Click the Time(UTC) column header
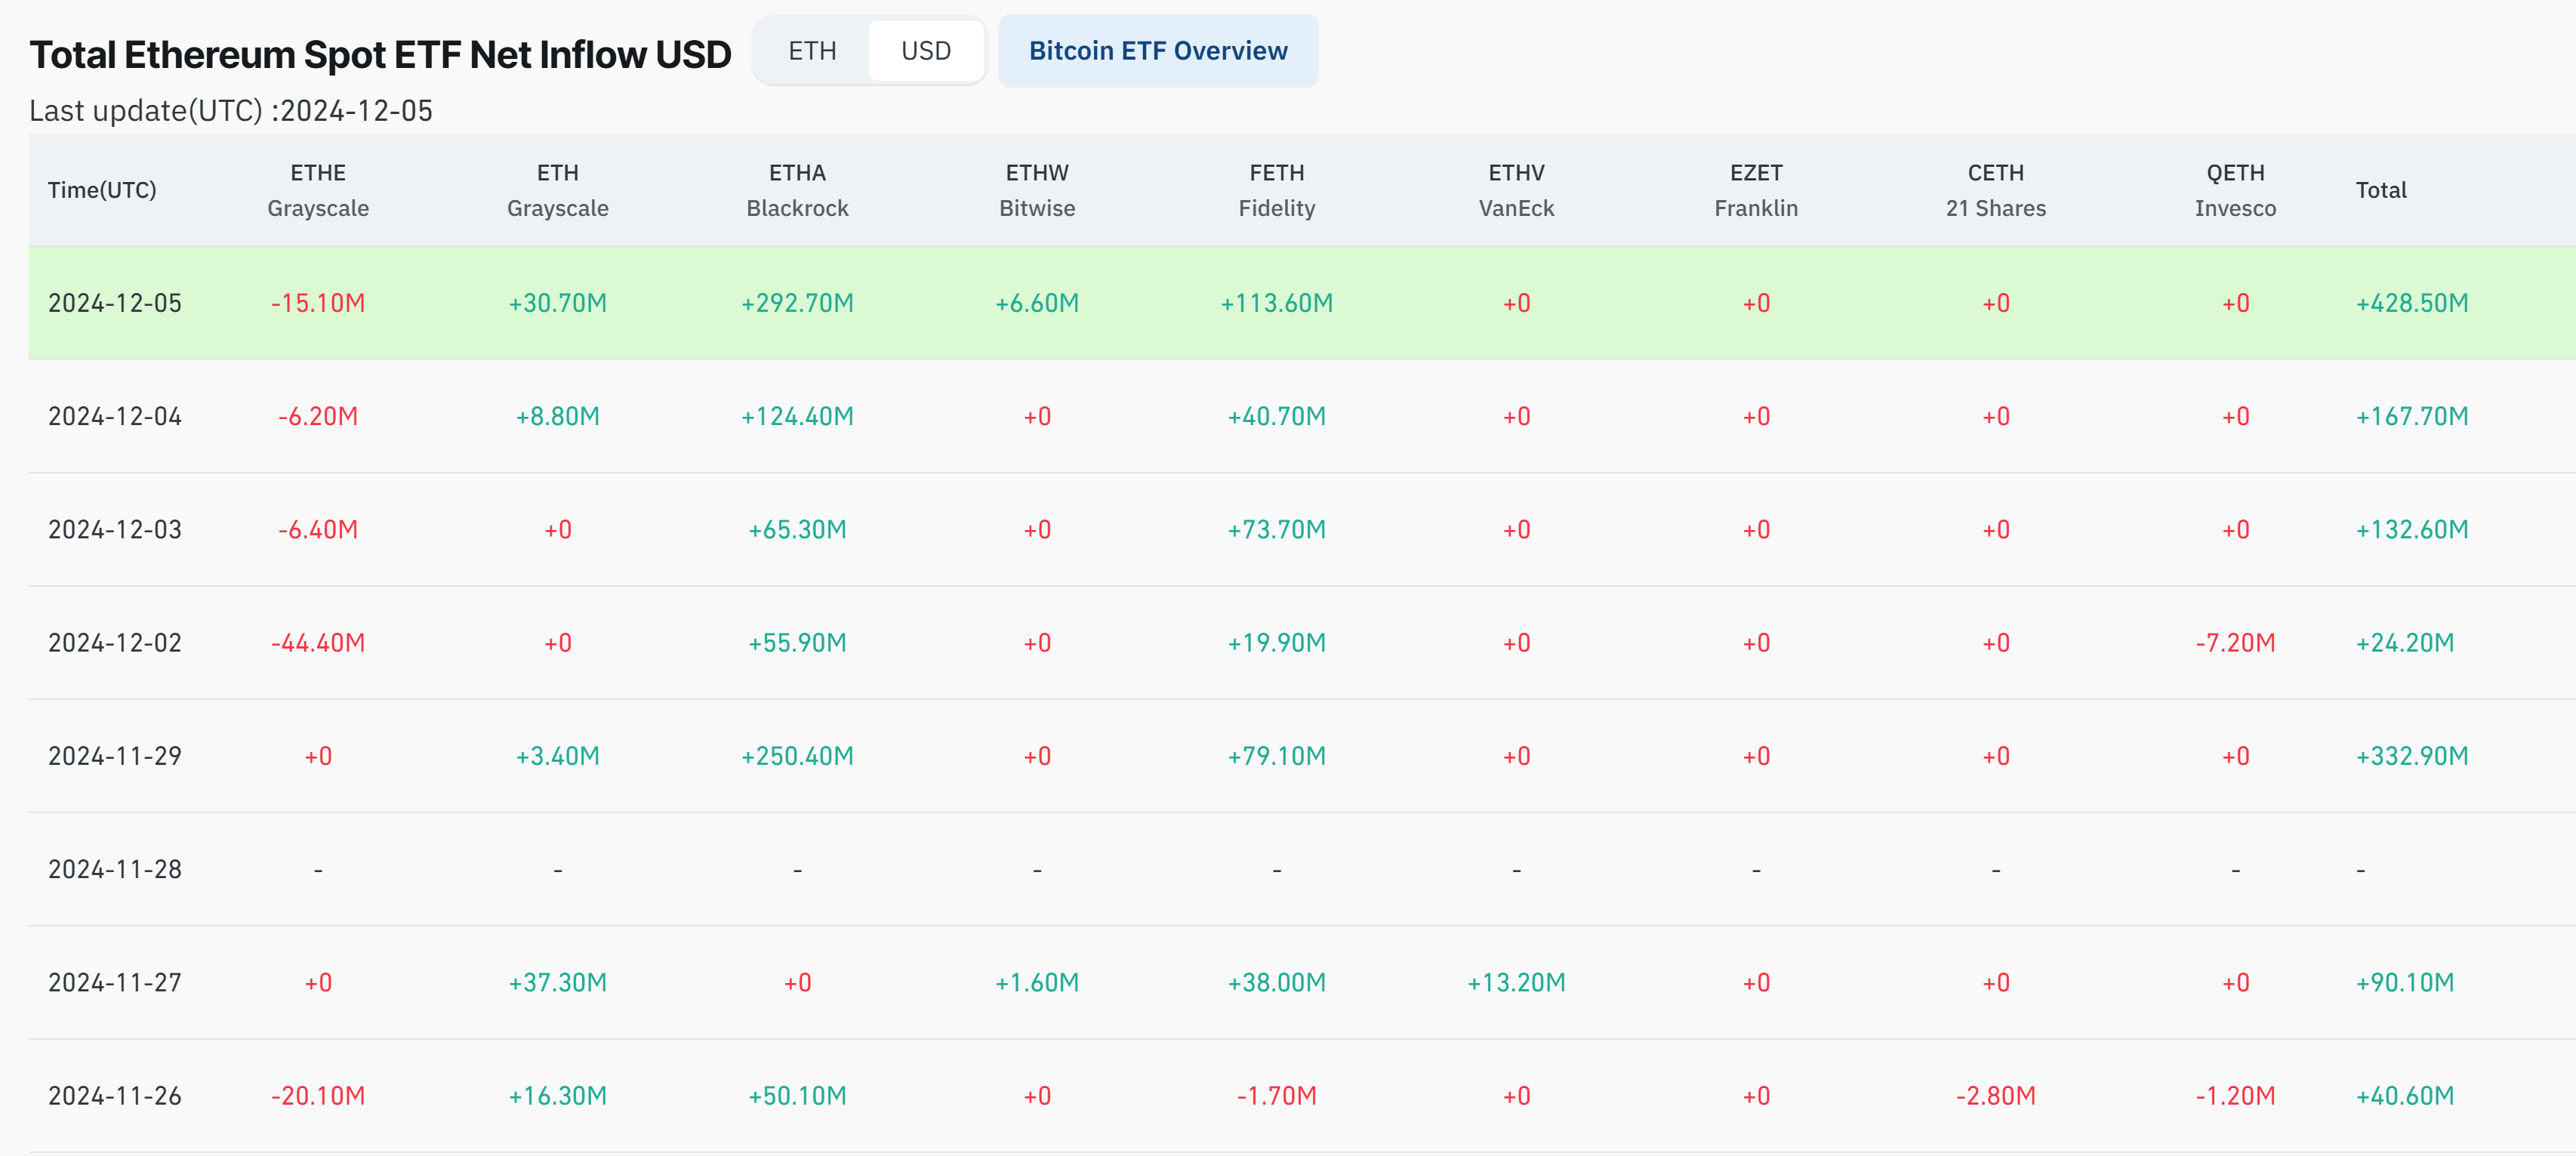The width and height of the screenshot is (2576, 1156). [102, 190]
